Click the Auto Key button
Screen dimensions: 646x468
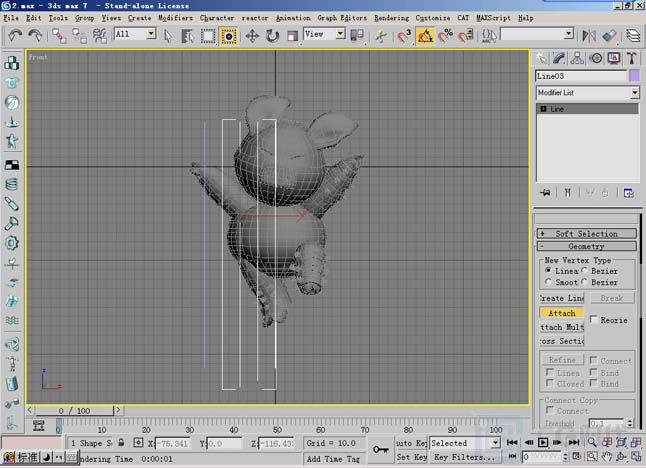(411, 443)
